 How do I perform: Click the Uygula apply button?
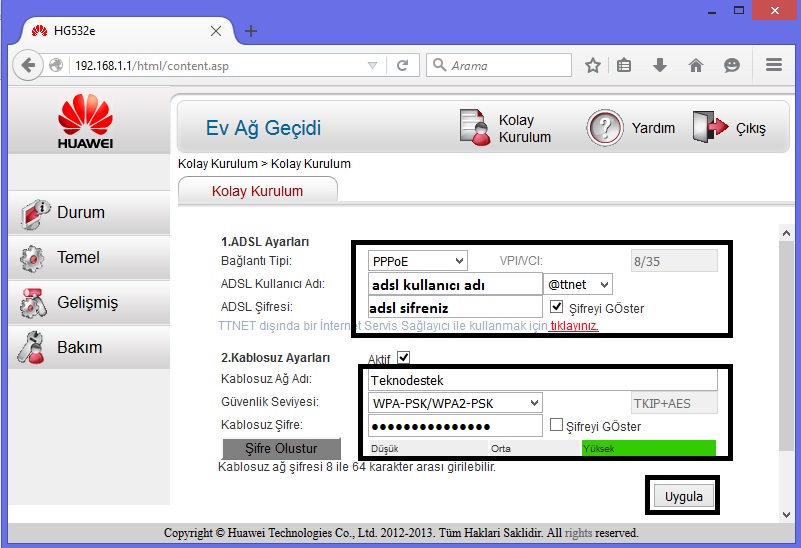(684, 496)
